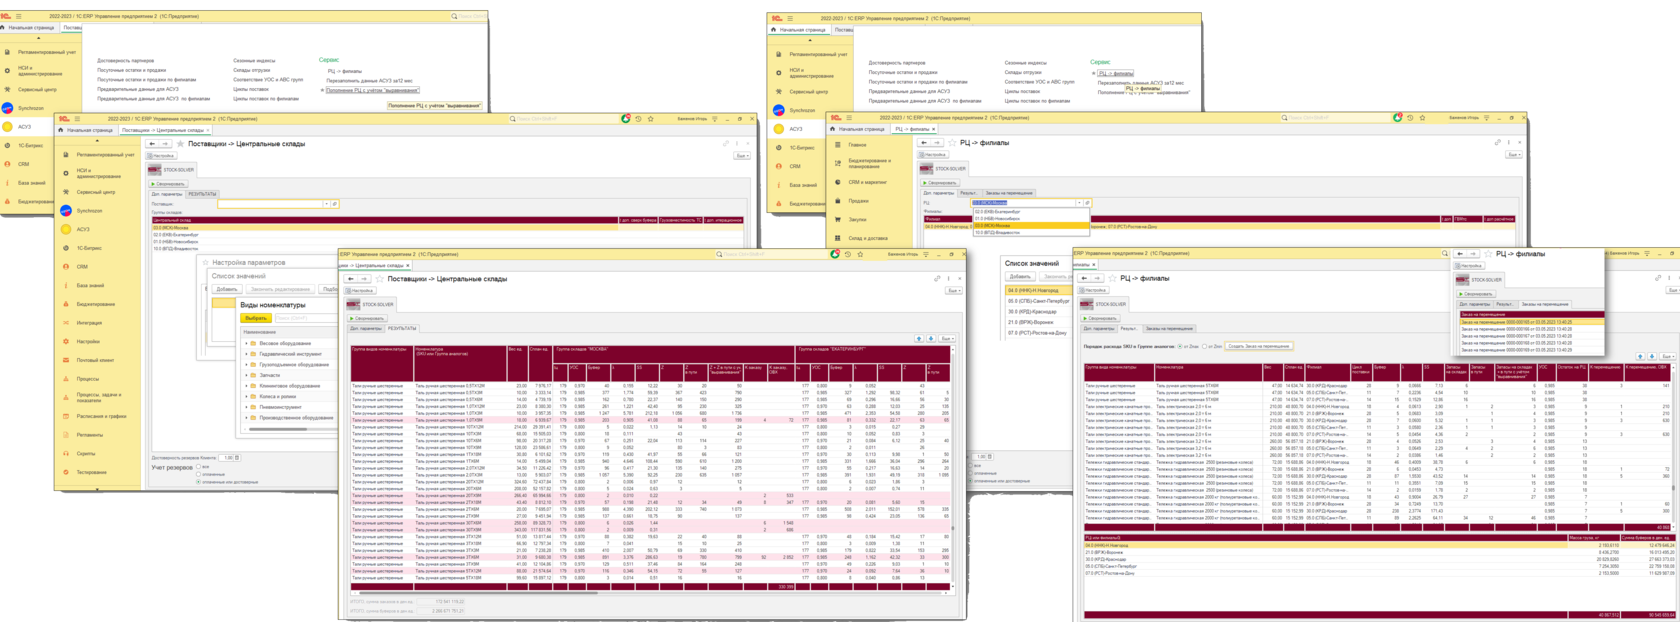The image size is (1680, 622).
Task: Open the 'Посуточные остатки и продажи' link in the home window showing the 'Пополнение РЦ' tooltip
Action: (132, 70)
